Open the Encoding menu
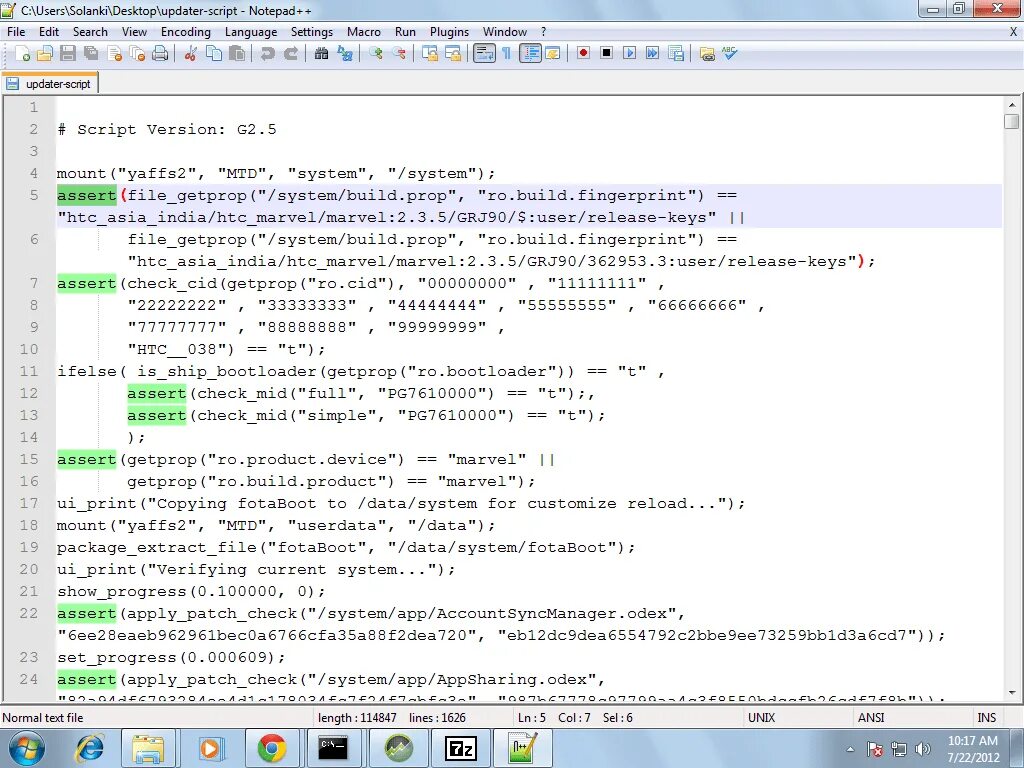1024x768 pixels. pyautogui.click(x=186, y=31)
